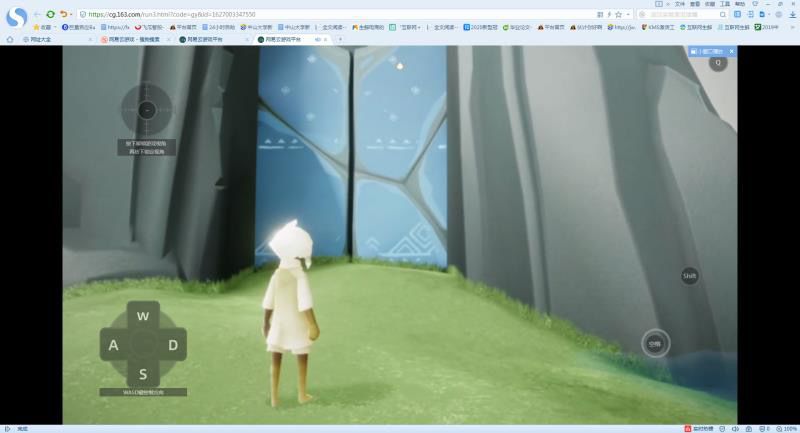Click the lightning speed-mode icon
This screenshot has height=433, width=800.
[x=609, y=14]
